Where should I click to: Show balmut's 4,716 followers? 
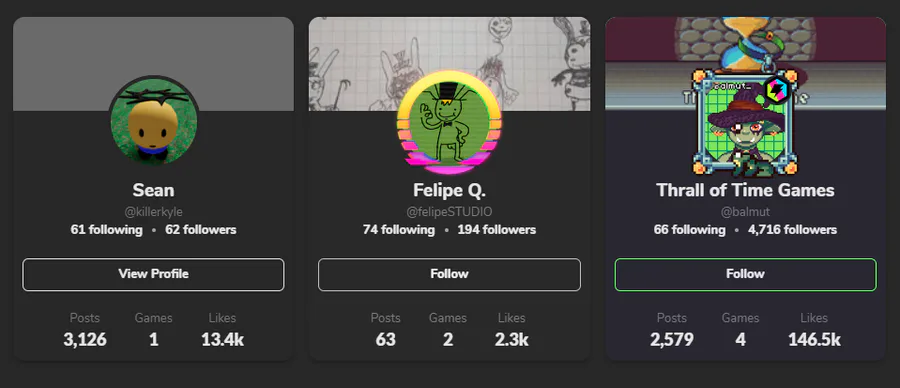coord(793,230)
